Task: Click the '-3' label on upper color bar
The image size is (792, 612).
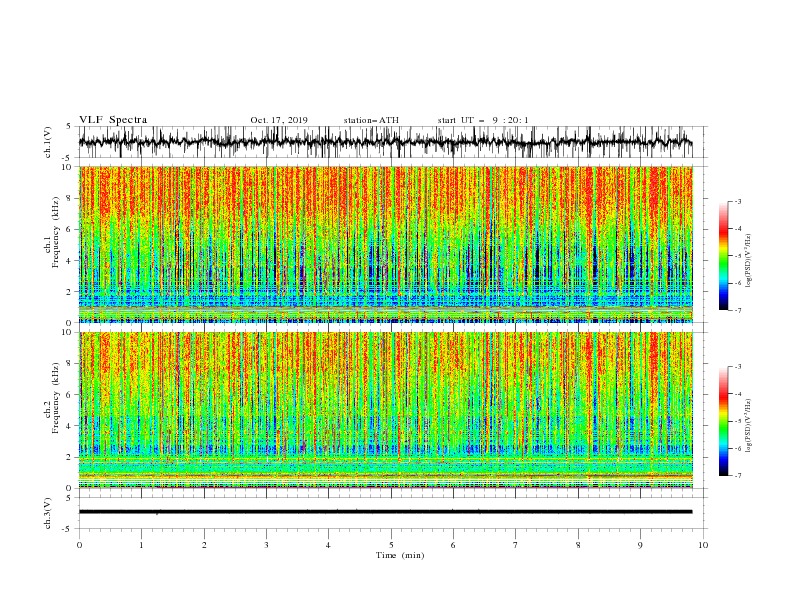Action: point(737,201)
